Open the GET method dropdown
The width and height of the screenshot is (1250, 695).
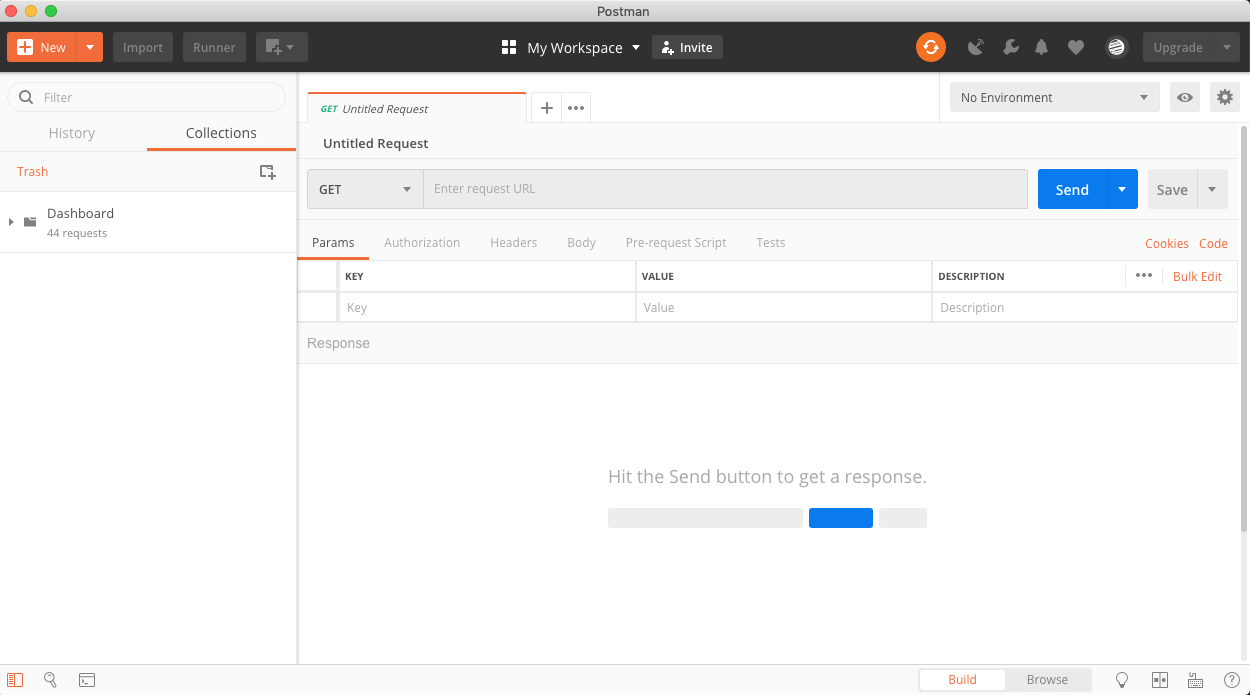[x=365, y=189]
